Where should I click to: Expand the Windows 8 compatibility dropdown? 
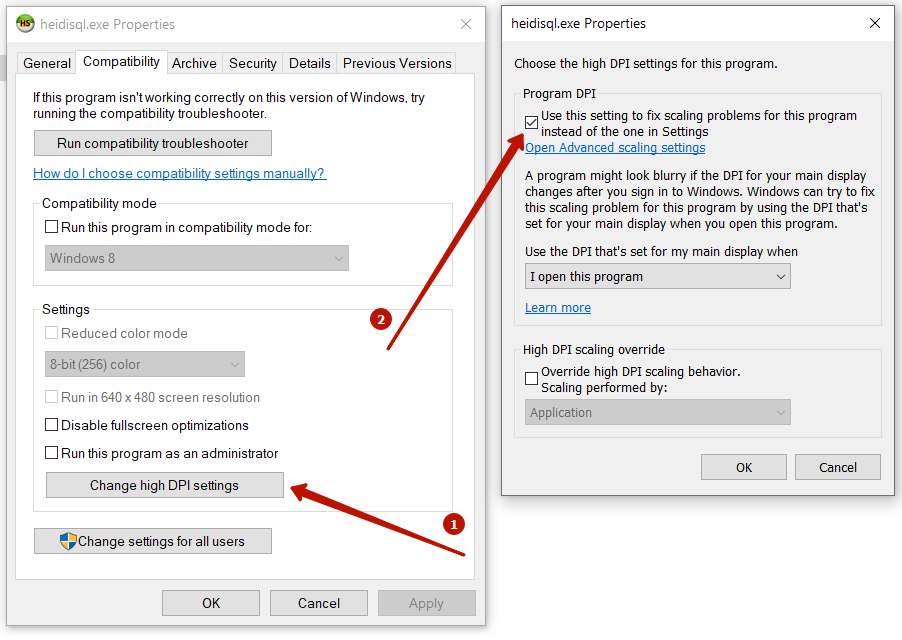tap(197, 258)
